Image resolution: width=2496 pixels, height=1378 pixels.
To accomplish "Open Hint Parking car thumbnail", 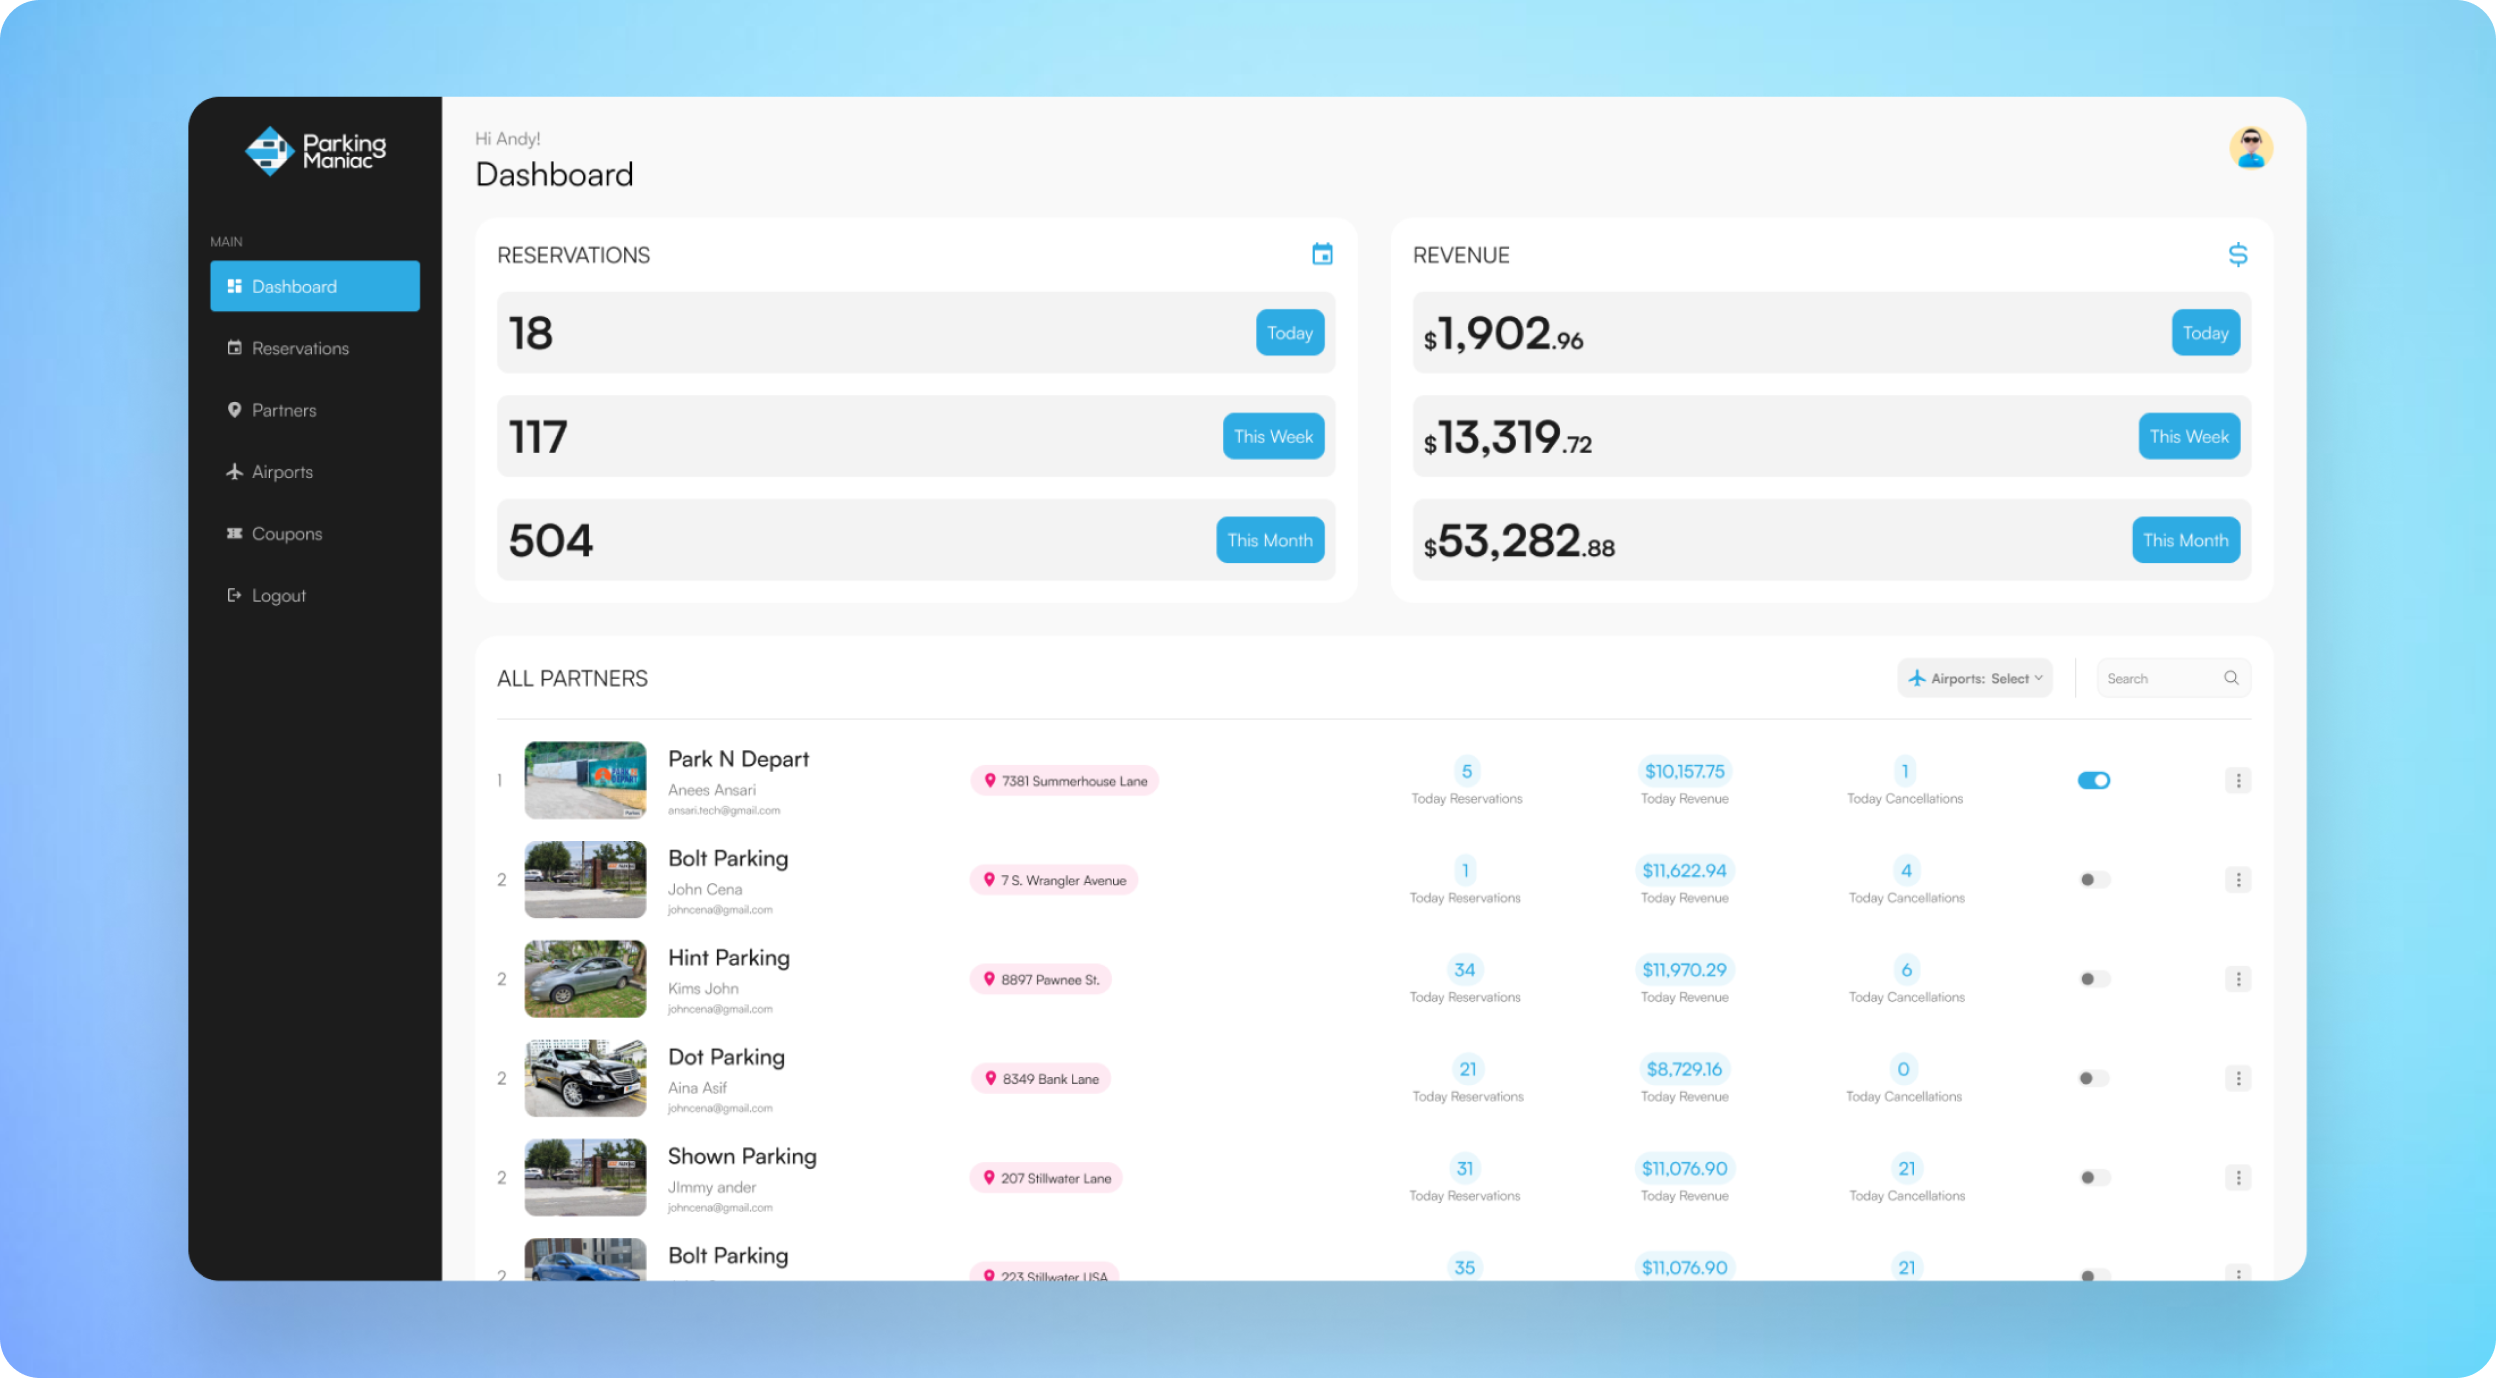I will pyautogui.click(x=585, y=979).
